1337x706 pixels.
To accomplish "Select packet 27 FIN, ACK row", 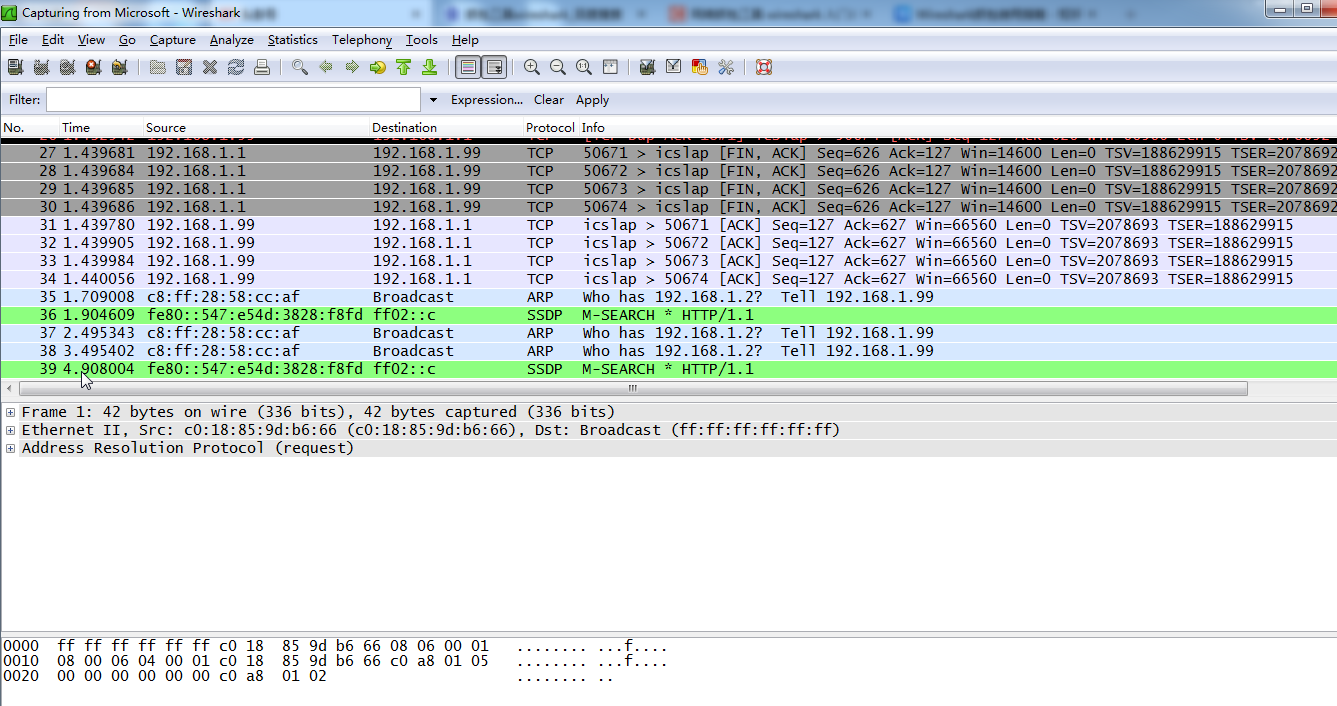I will pyautogui.click(x=668, y=153).
